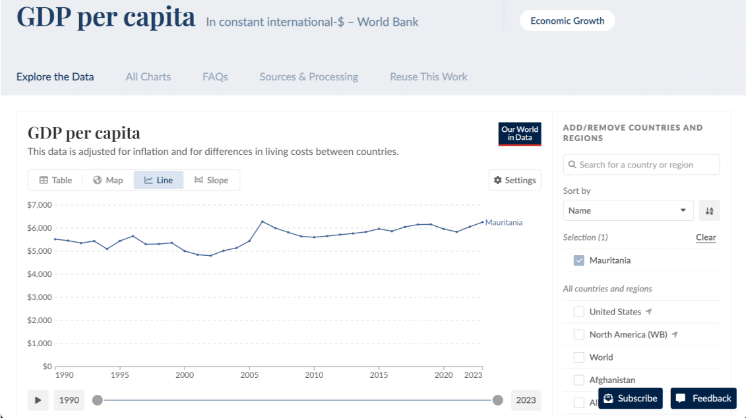Image resolution: width=746 pixels, height=418 pixels.
Task: Open the FAQs tab
Action: pos(215,76)
